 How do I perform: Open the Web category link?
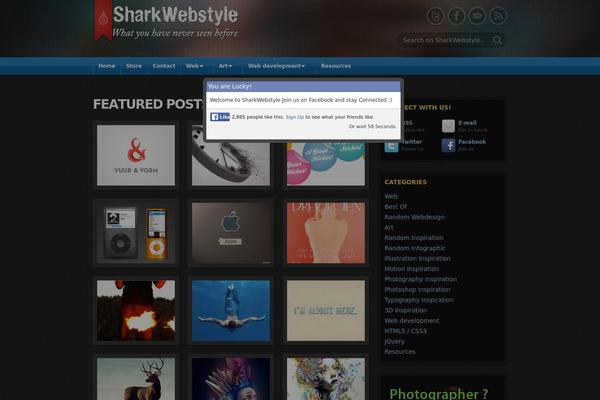391,196
